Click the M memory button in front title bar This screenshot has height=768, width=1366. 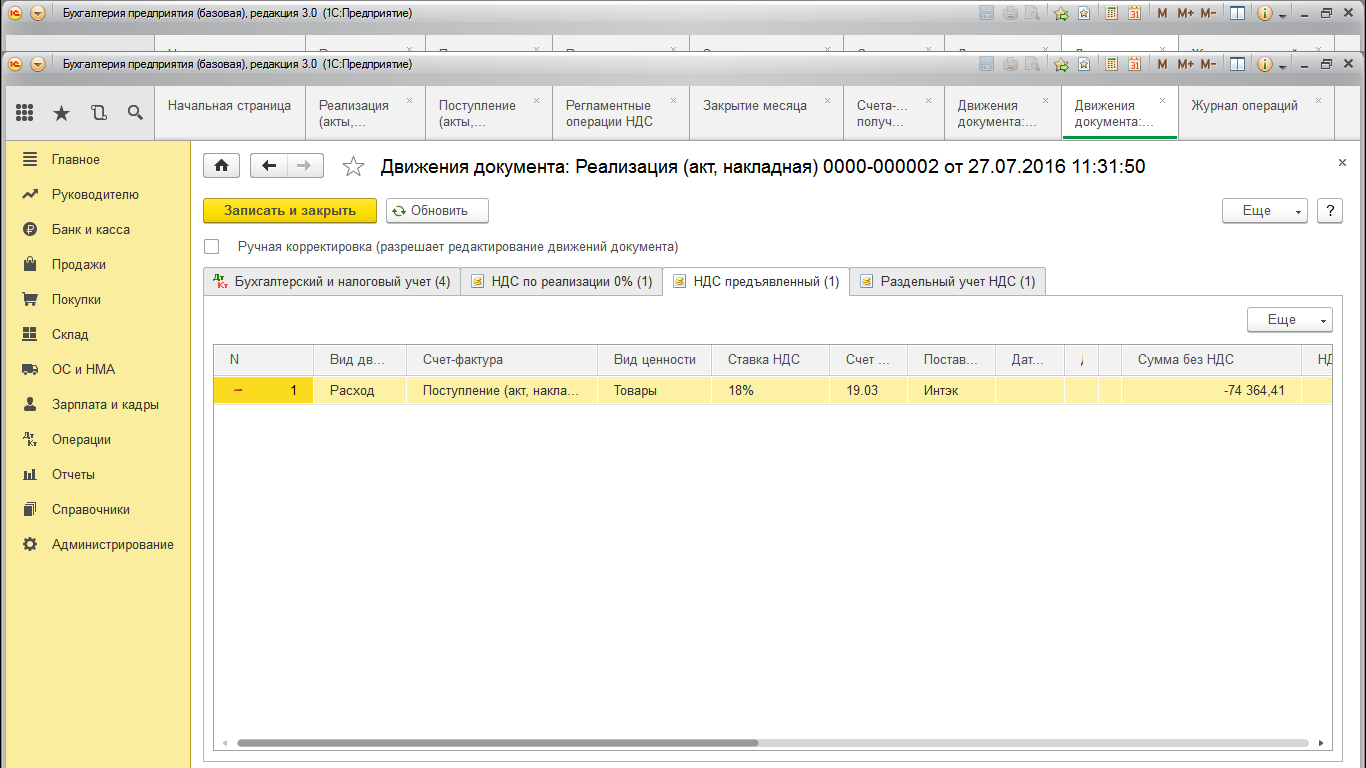click(x=1162, y=64)
